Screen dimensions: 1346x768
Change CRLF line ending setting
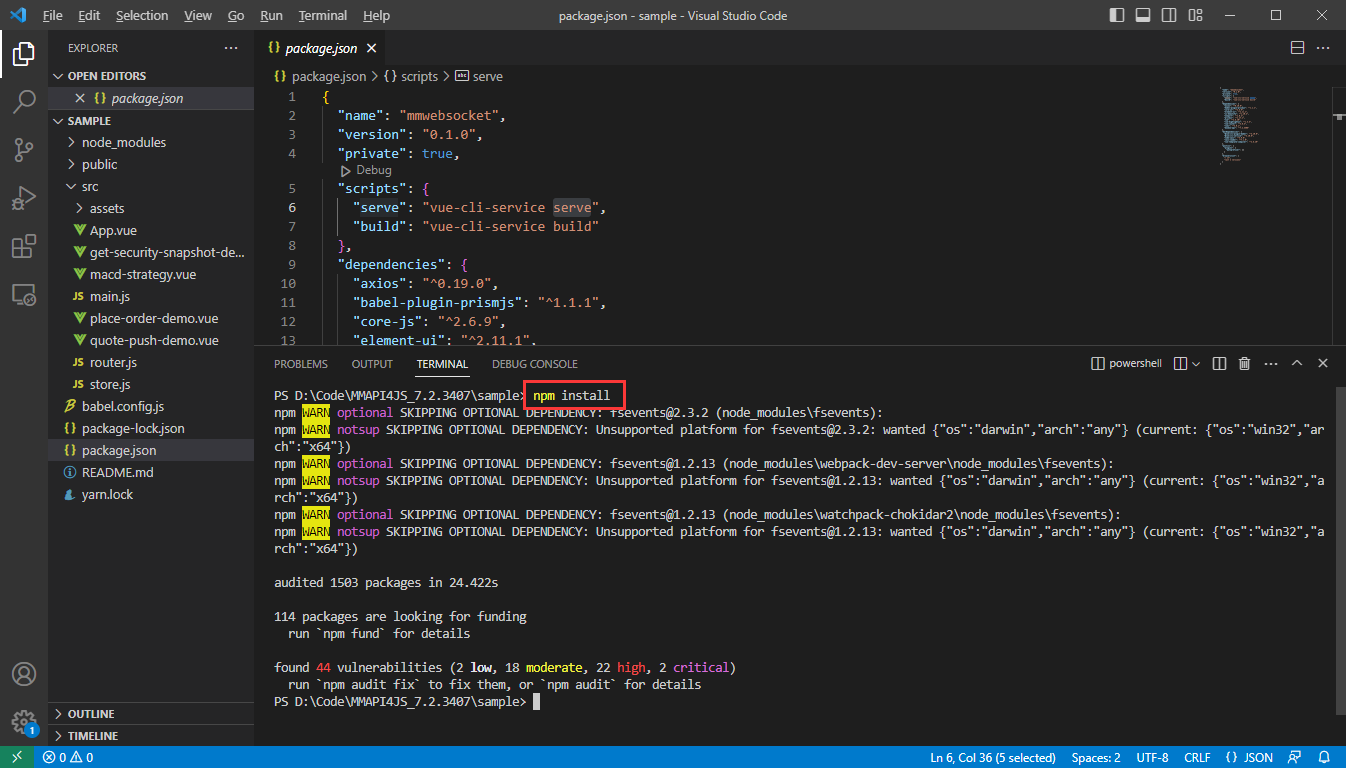(1197, 758)
